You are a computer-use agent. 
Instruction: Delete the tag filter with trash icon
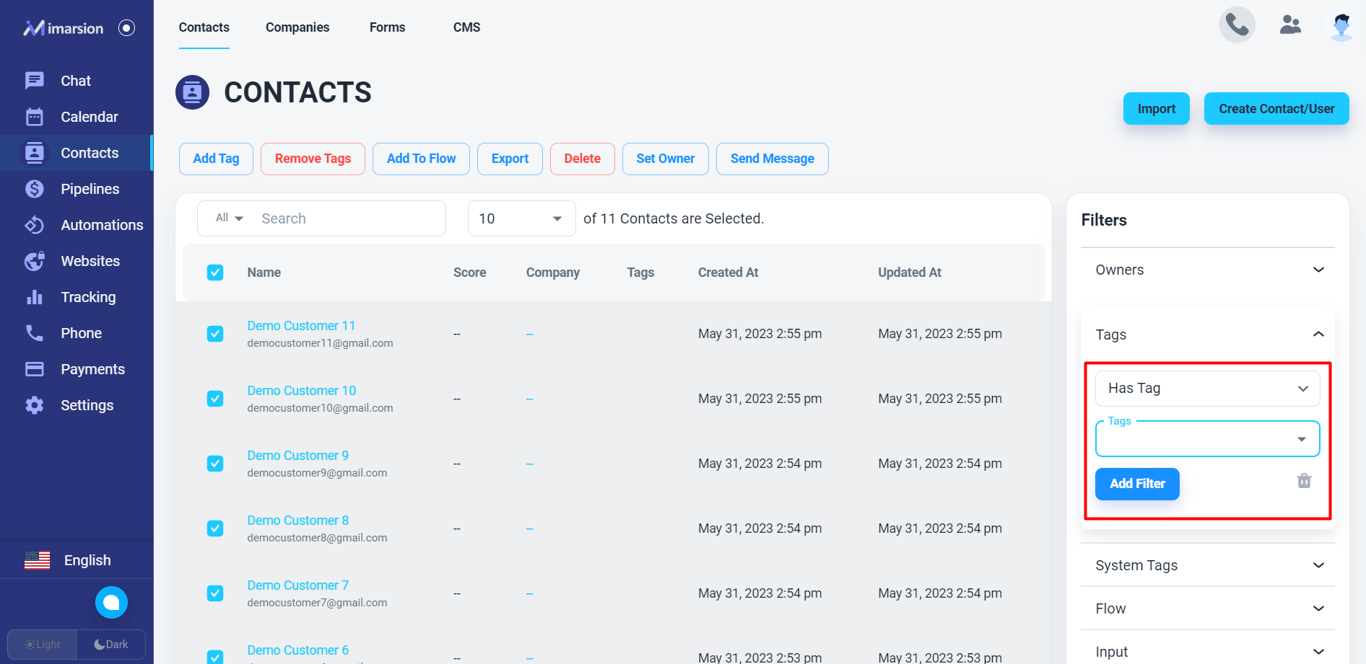pyautogui.click(x=1304, y=481)
